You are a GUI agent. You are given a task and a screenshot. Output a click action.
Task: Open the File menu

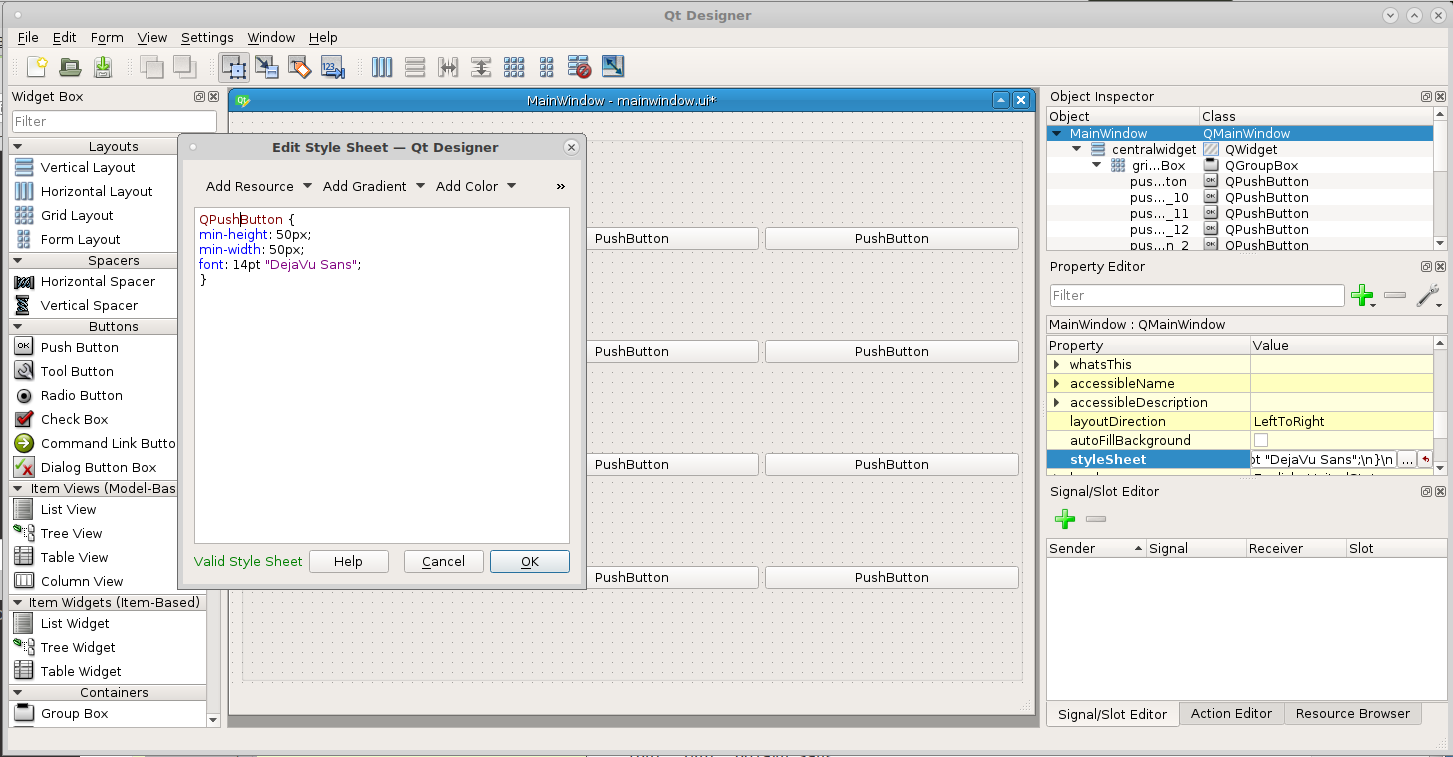coord(28,37)
